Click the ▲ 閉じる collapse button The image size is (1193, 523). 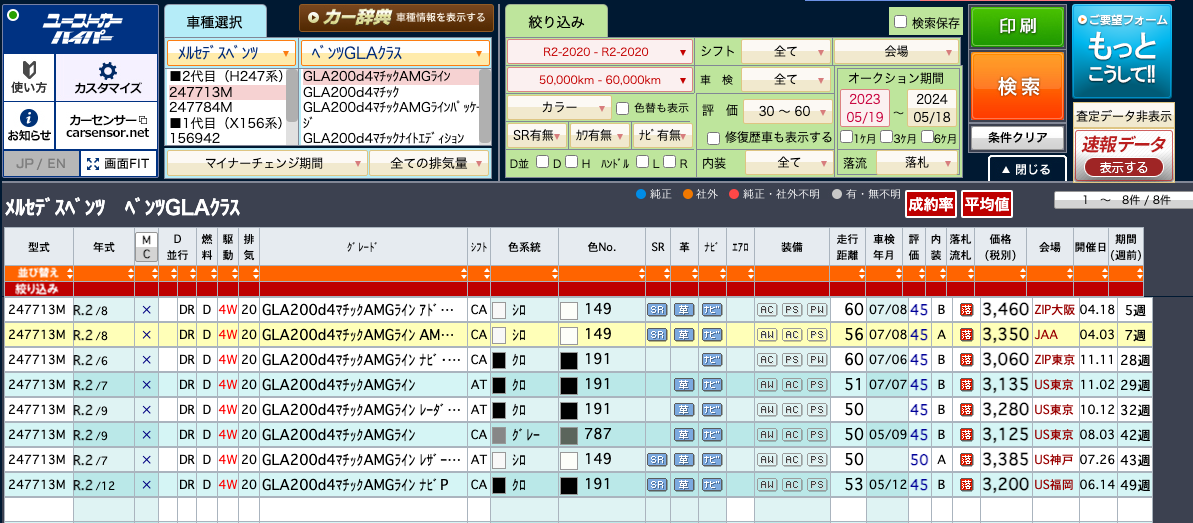1027,169
